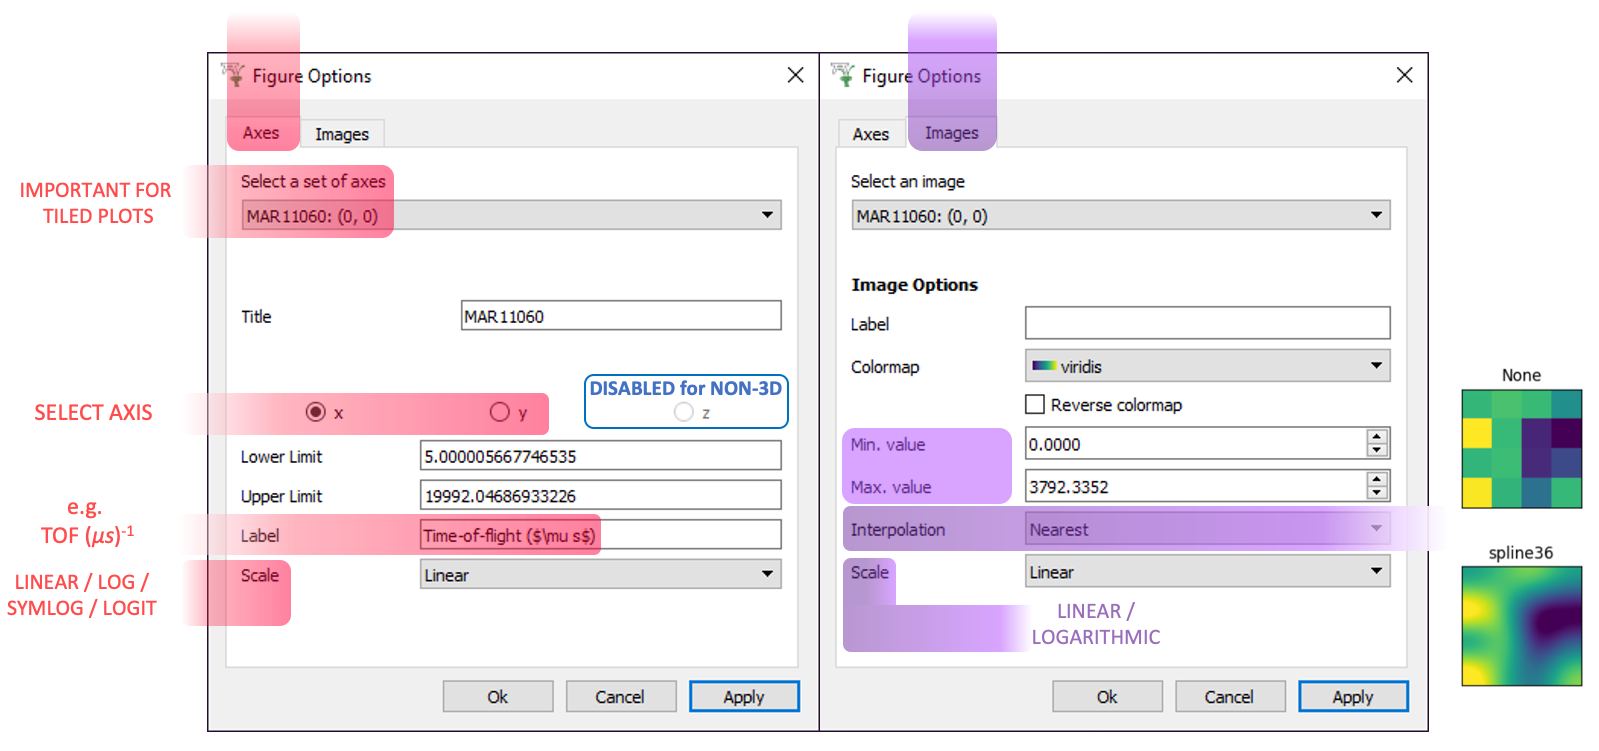Increase Max. value with up arrow
The height and width of the screenshot is (751, 1599).
[x=1377, y=479]
